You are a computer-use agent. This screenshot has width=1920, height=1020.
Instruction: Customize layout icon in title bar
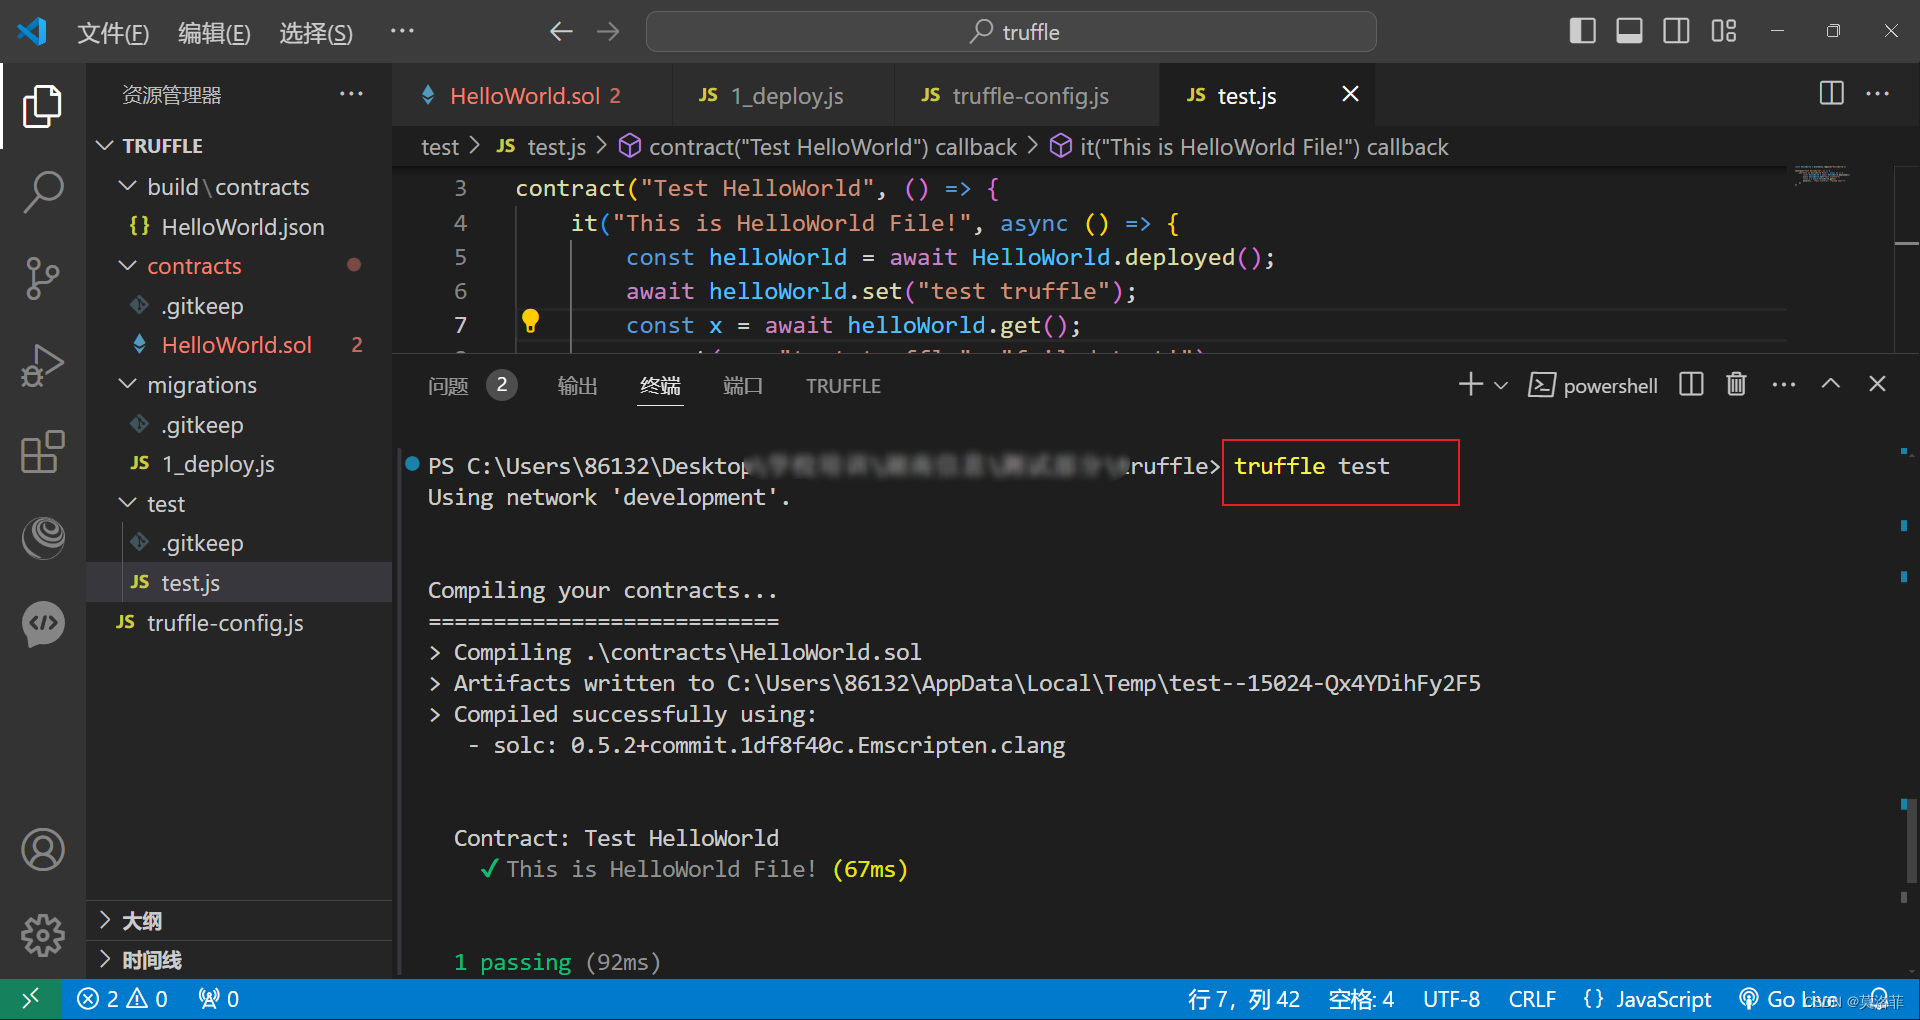point(1723,31)
